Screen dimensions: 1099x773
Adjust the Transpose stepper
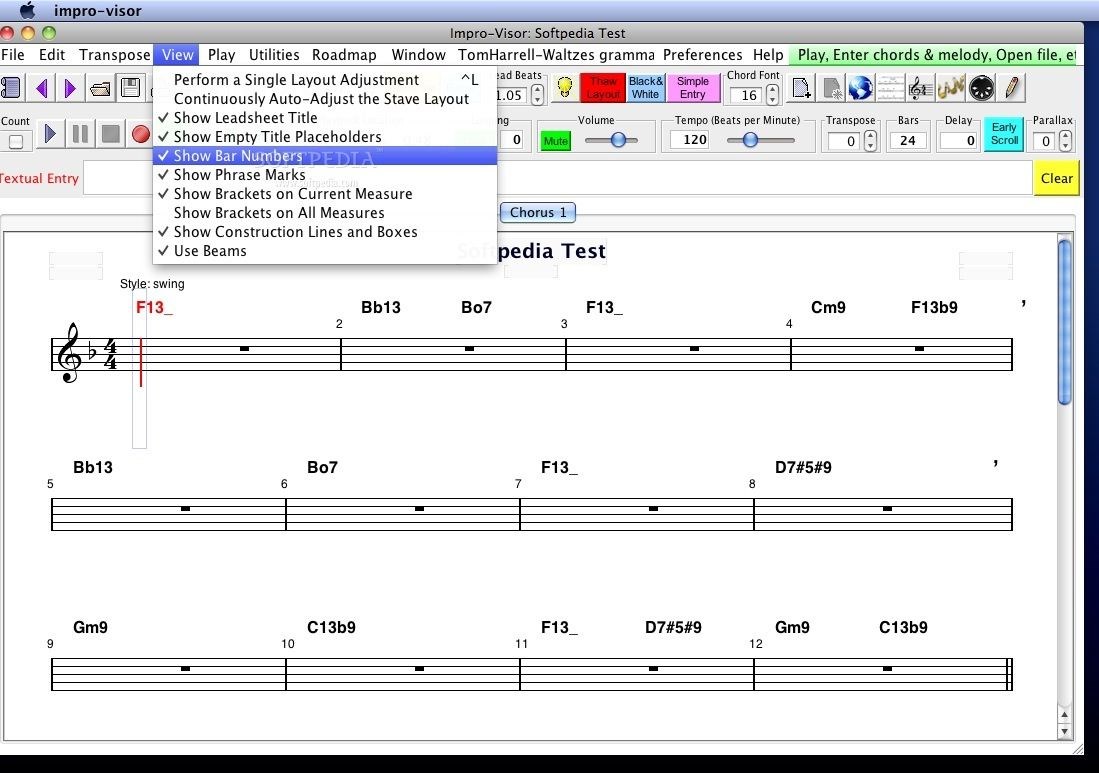point(870,141)
